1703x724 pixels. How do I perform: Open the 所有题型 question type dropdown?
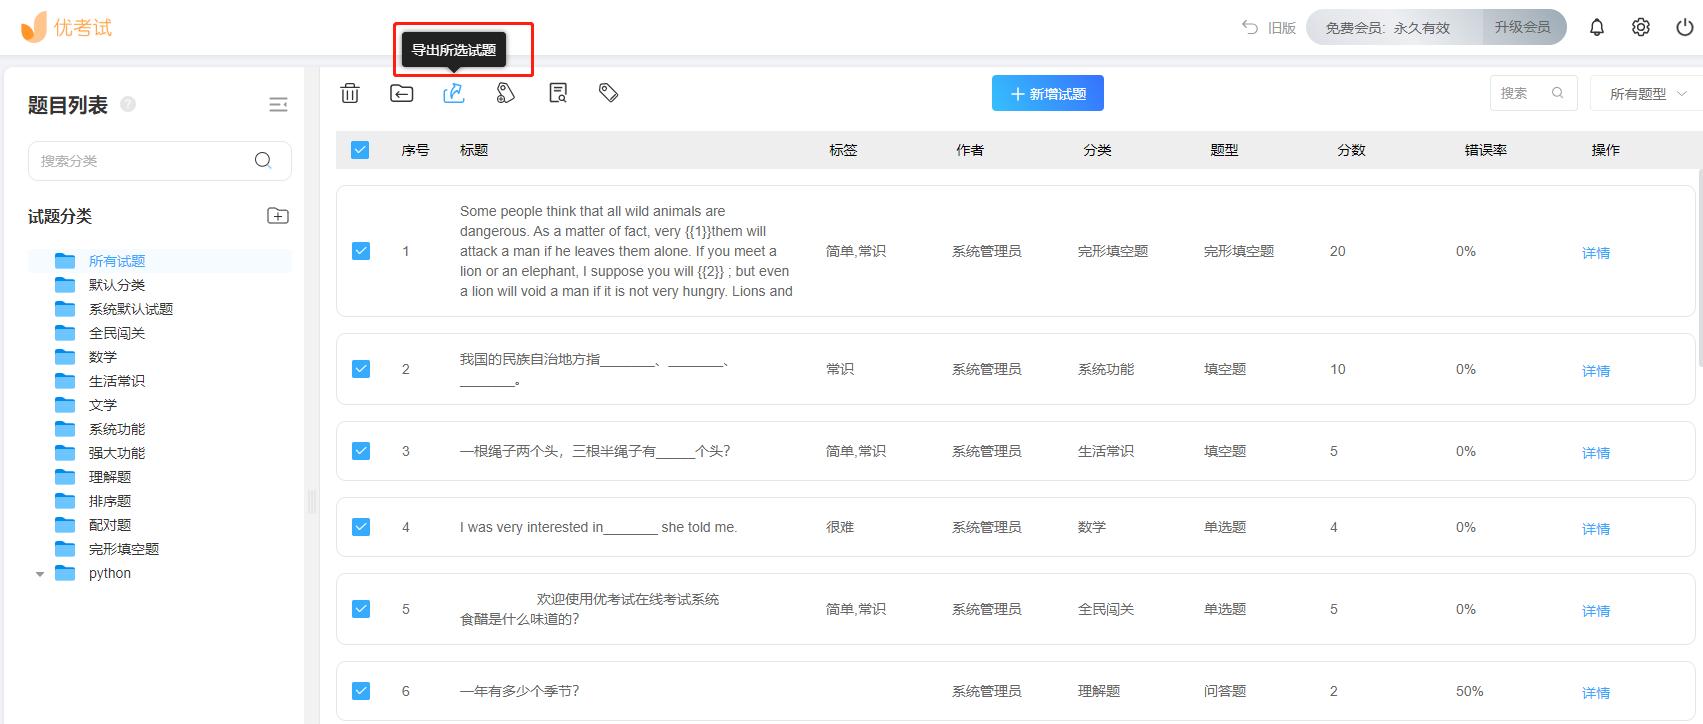(1646, 94)
